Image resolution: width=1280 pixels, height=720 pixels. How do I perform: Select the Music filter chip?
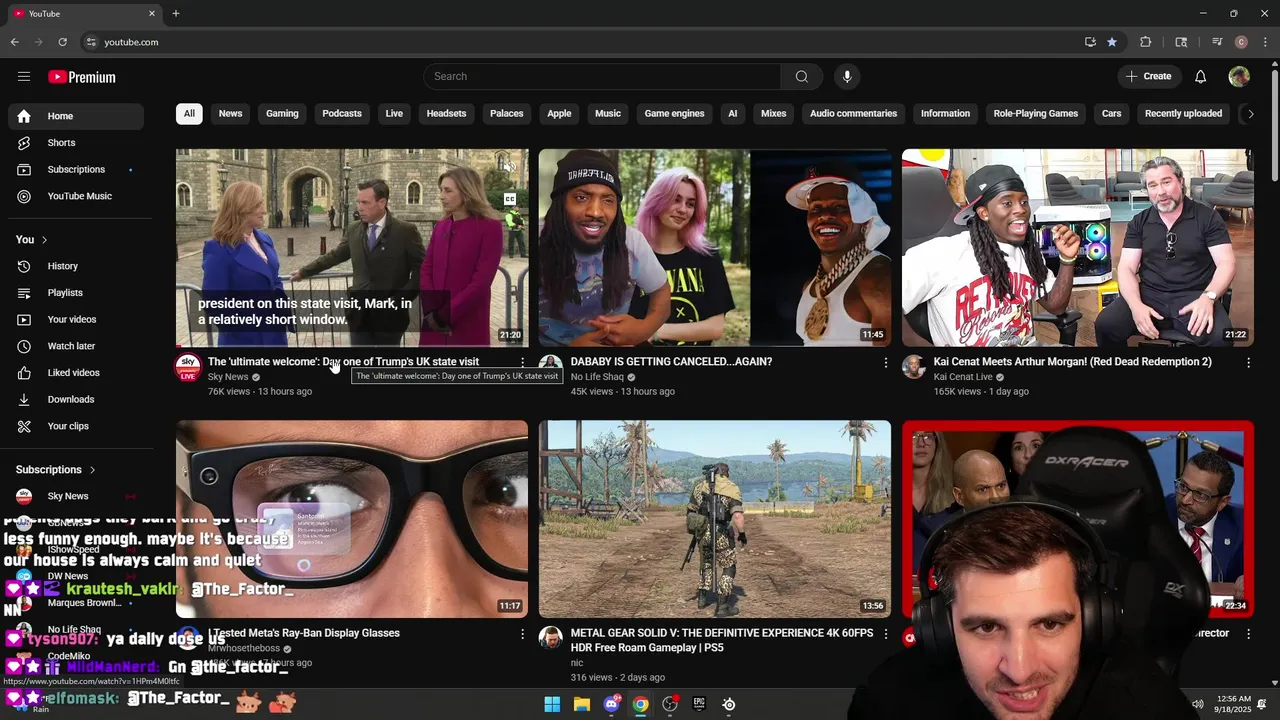(608, 114)
